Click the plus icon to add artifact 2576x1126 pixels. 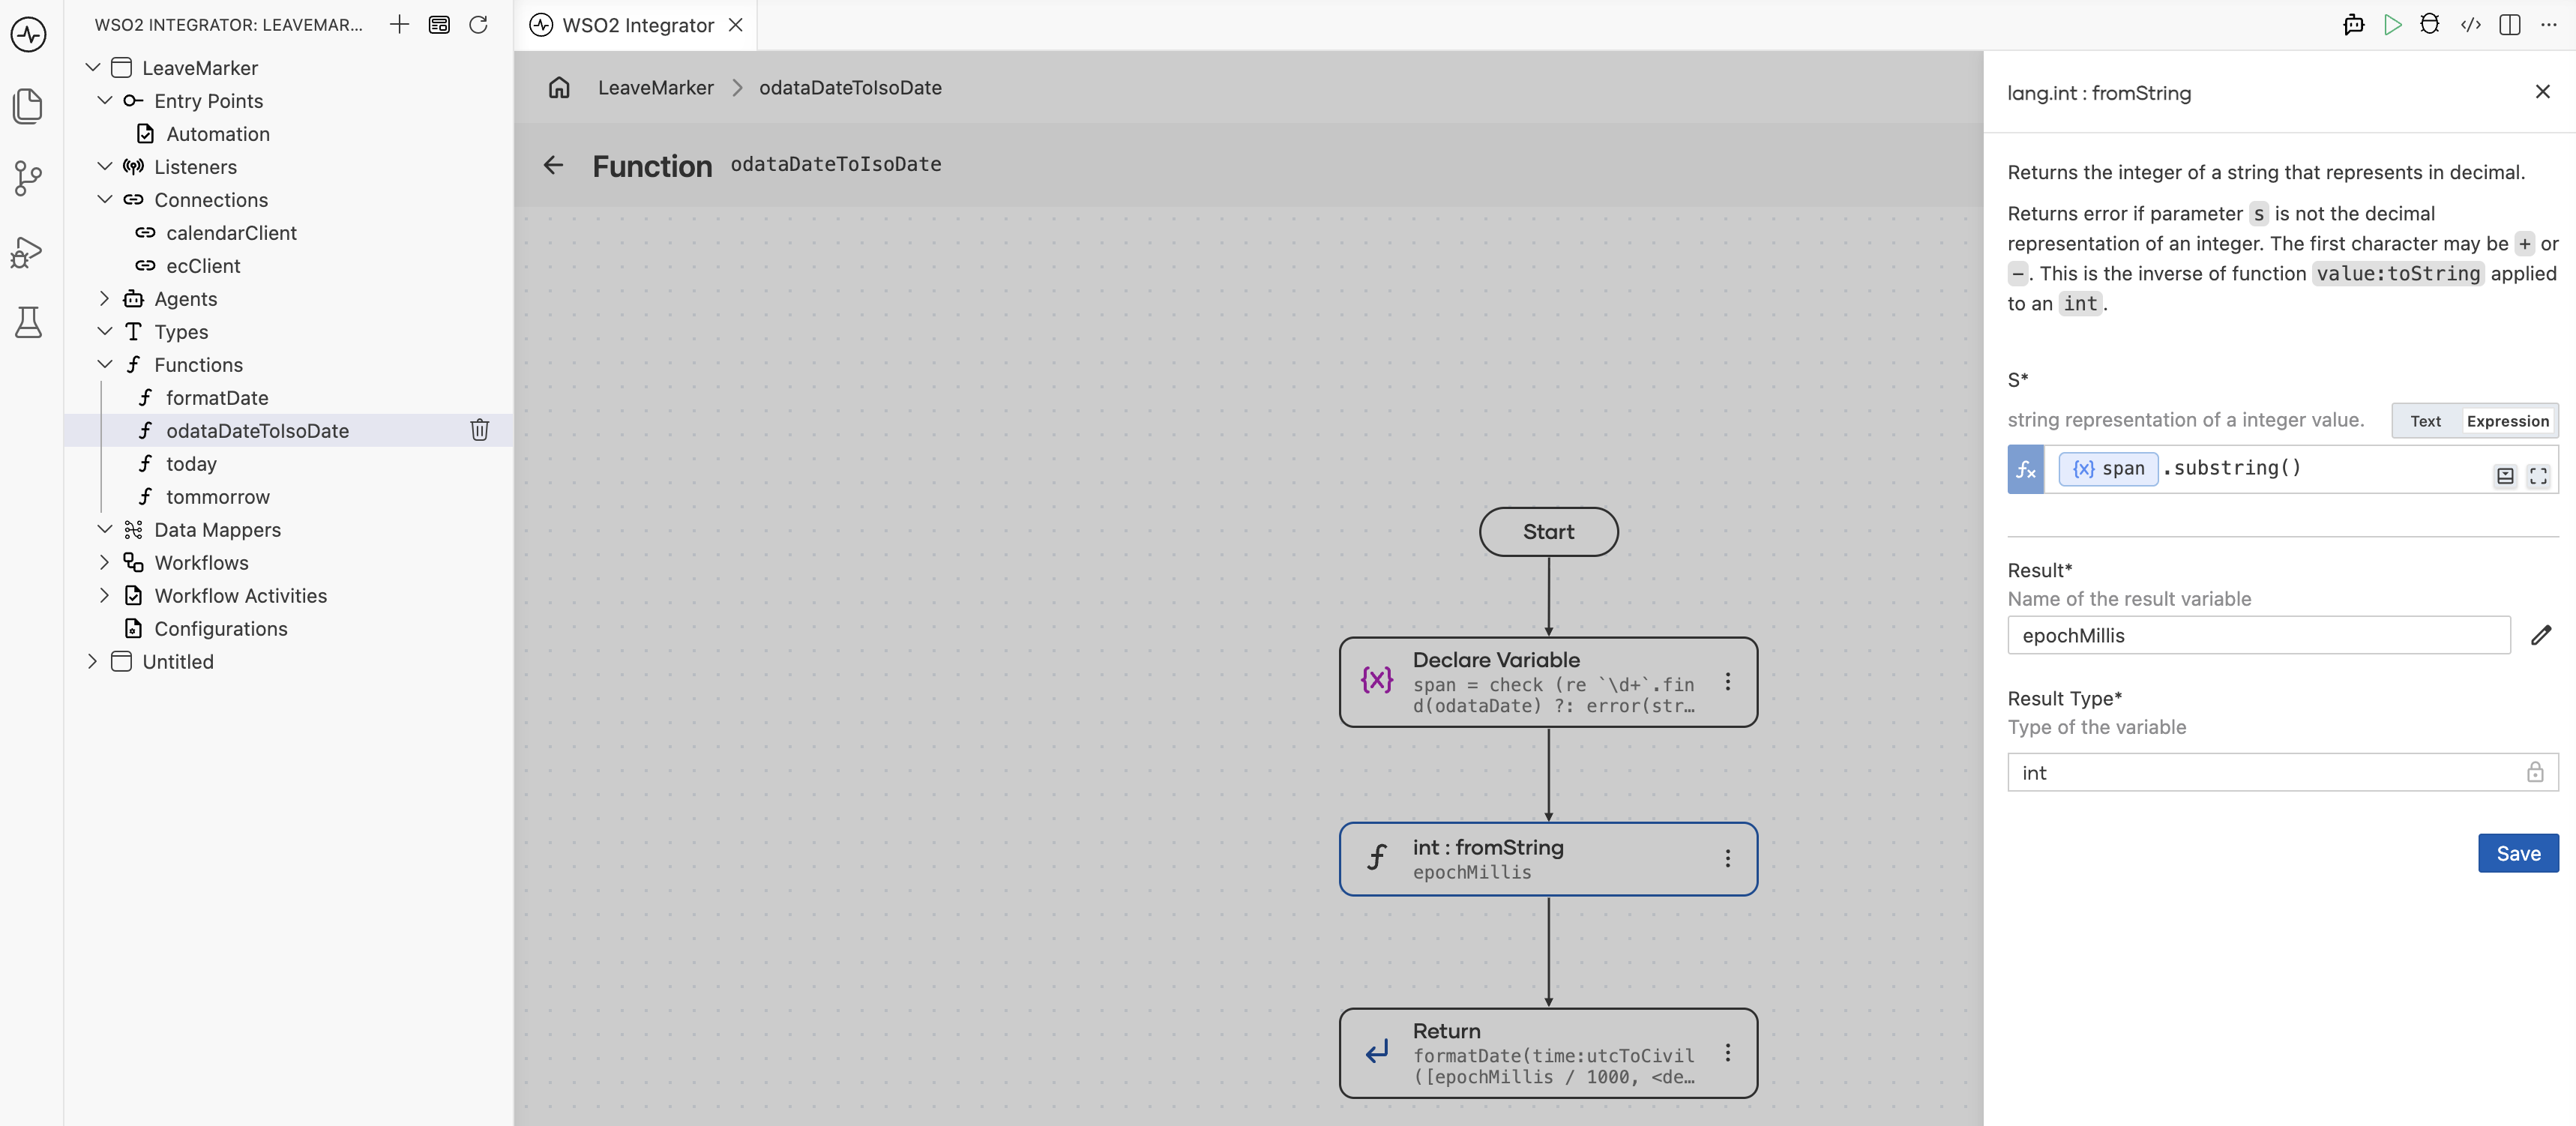pyautogui.click(x=399, y=25)
